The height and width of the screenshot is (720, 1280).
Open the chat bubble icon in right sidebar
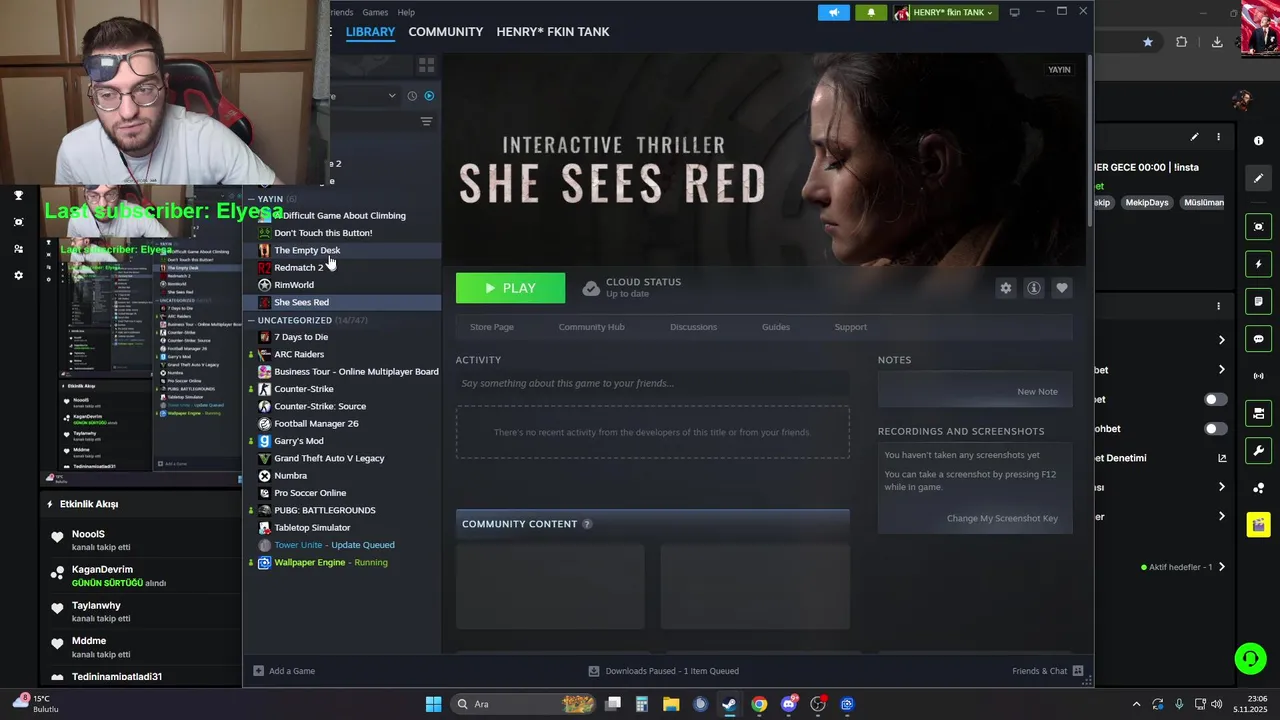(x=1258, y=339)
